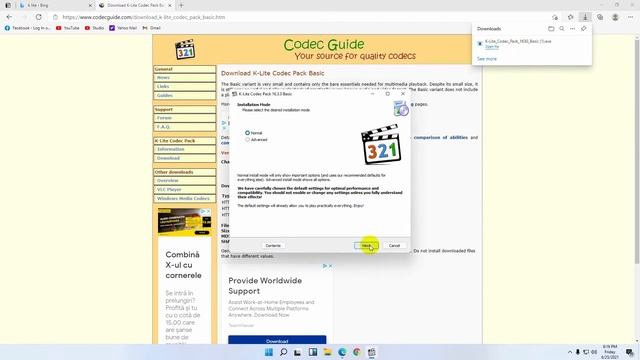
Task: Click the 321 clapperboard logo in site header
Action: [x=185, y=49]
